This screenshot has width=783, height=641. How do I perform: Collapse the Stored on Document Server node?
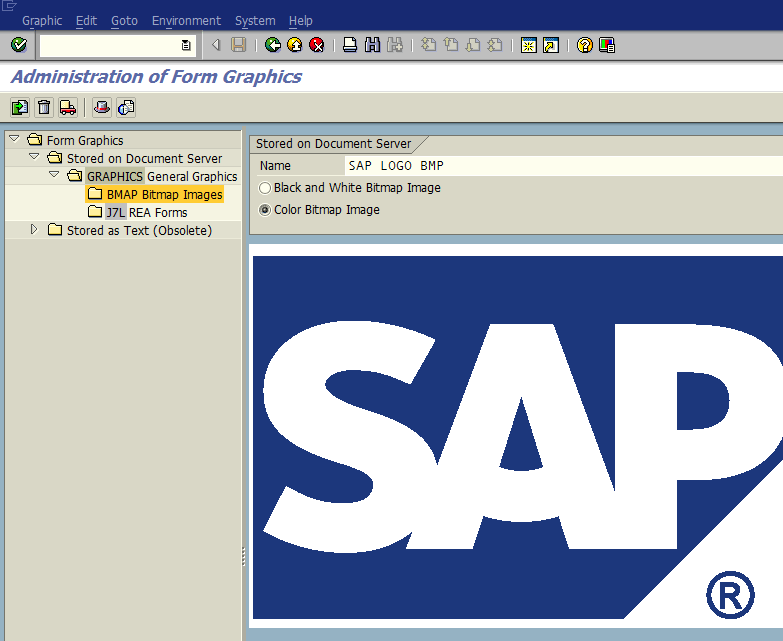(x=34, y=157)
